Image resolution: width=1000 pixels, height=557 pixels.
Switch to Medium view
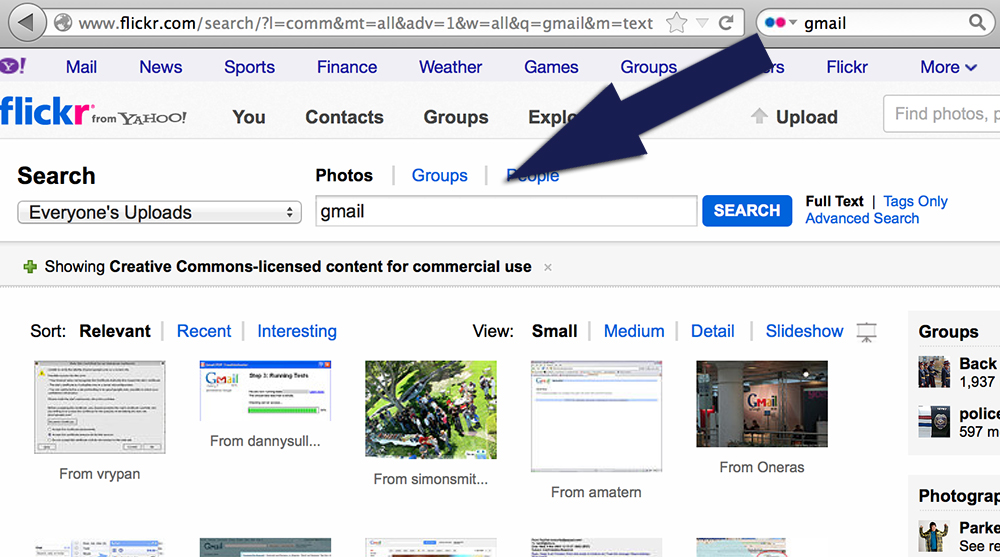[x=634, y=331]
